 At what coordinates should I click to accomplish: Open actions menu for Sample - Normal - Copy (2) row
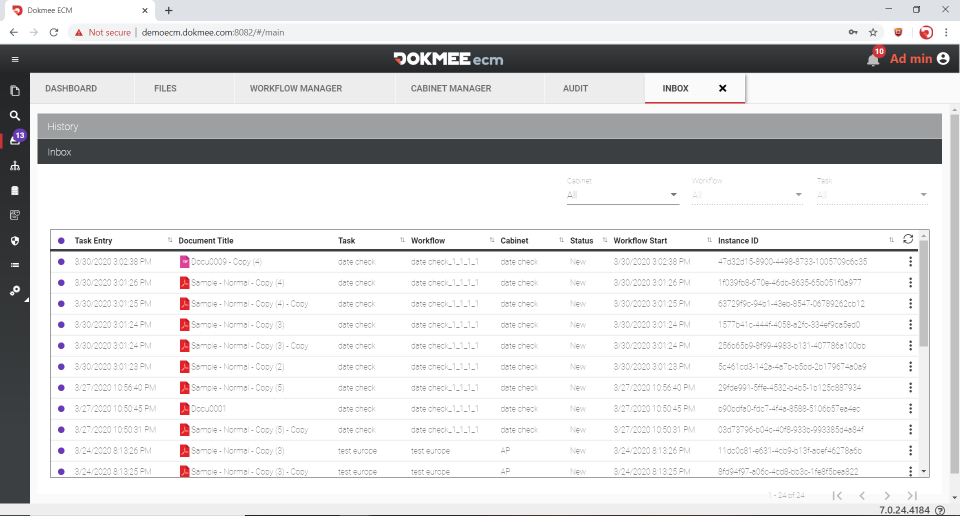910,367
